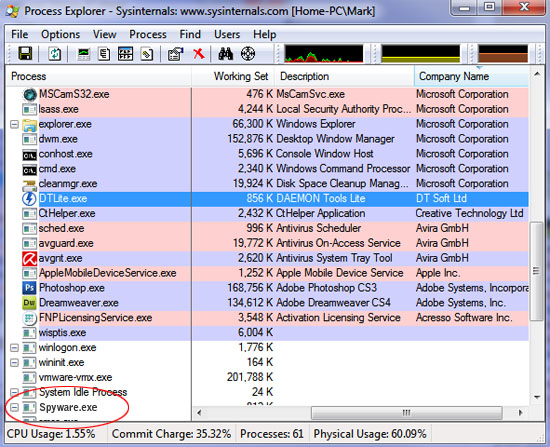Screen dimensions: 550x447
Task: Open the Find menu
Action: pyautogui.click(x=190, y=34)
